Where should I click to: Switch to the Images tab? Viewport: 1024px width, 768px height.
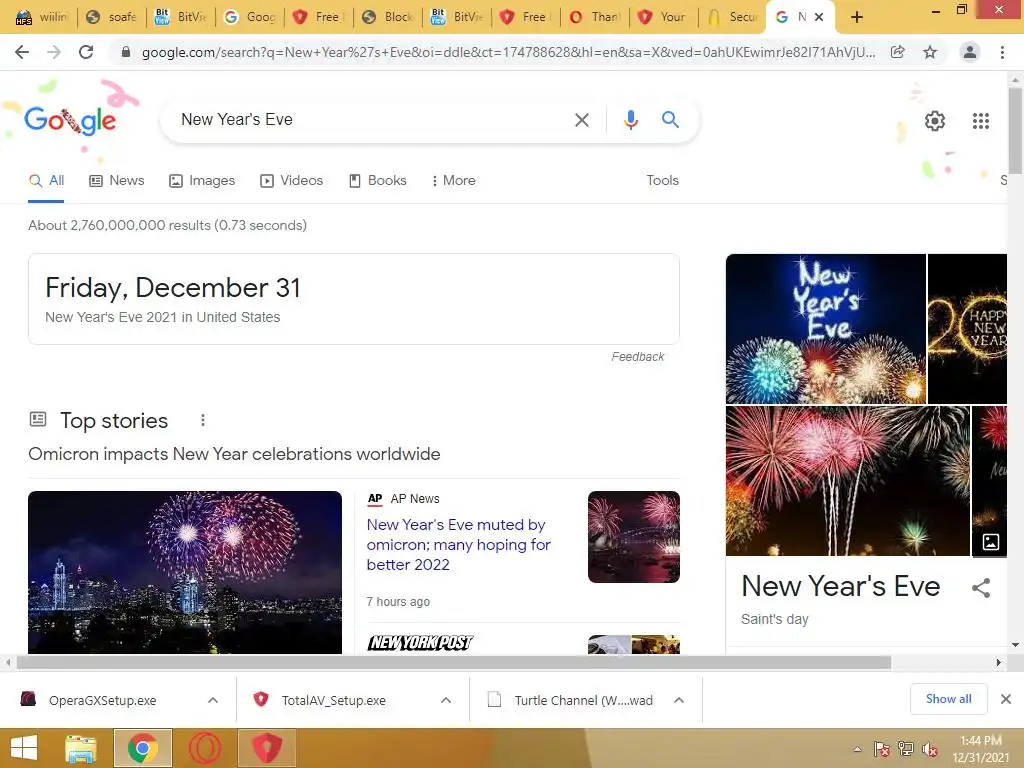point(202,180)
